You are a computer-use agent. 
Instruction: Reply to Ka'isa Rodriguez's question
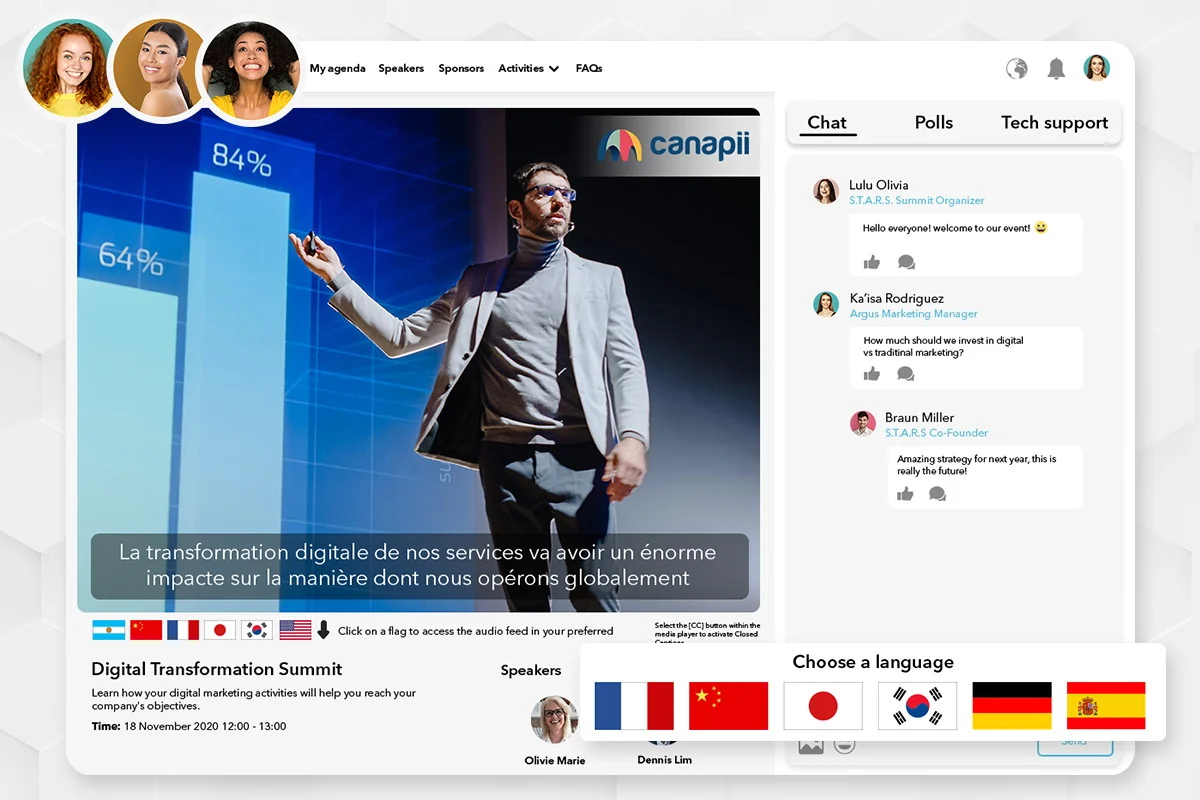pos(906,374)
